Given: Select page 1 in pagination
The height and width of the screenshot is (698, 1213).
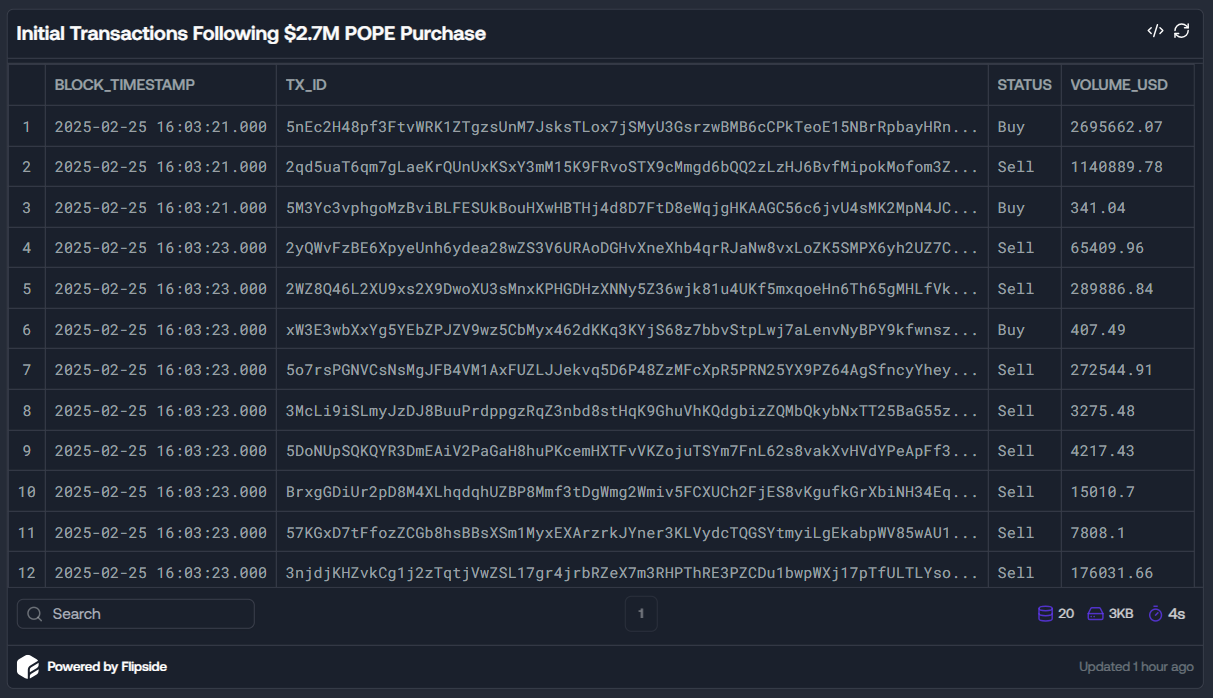Looking at the screenshot, I should pos(641,613).
